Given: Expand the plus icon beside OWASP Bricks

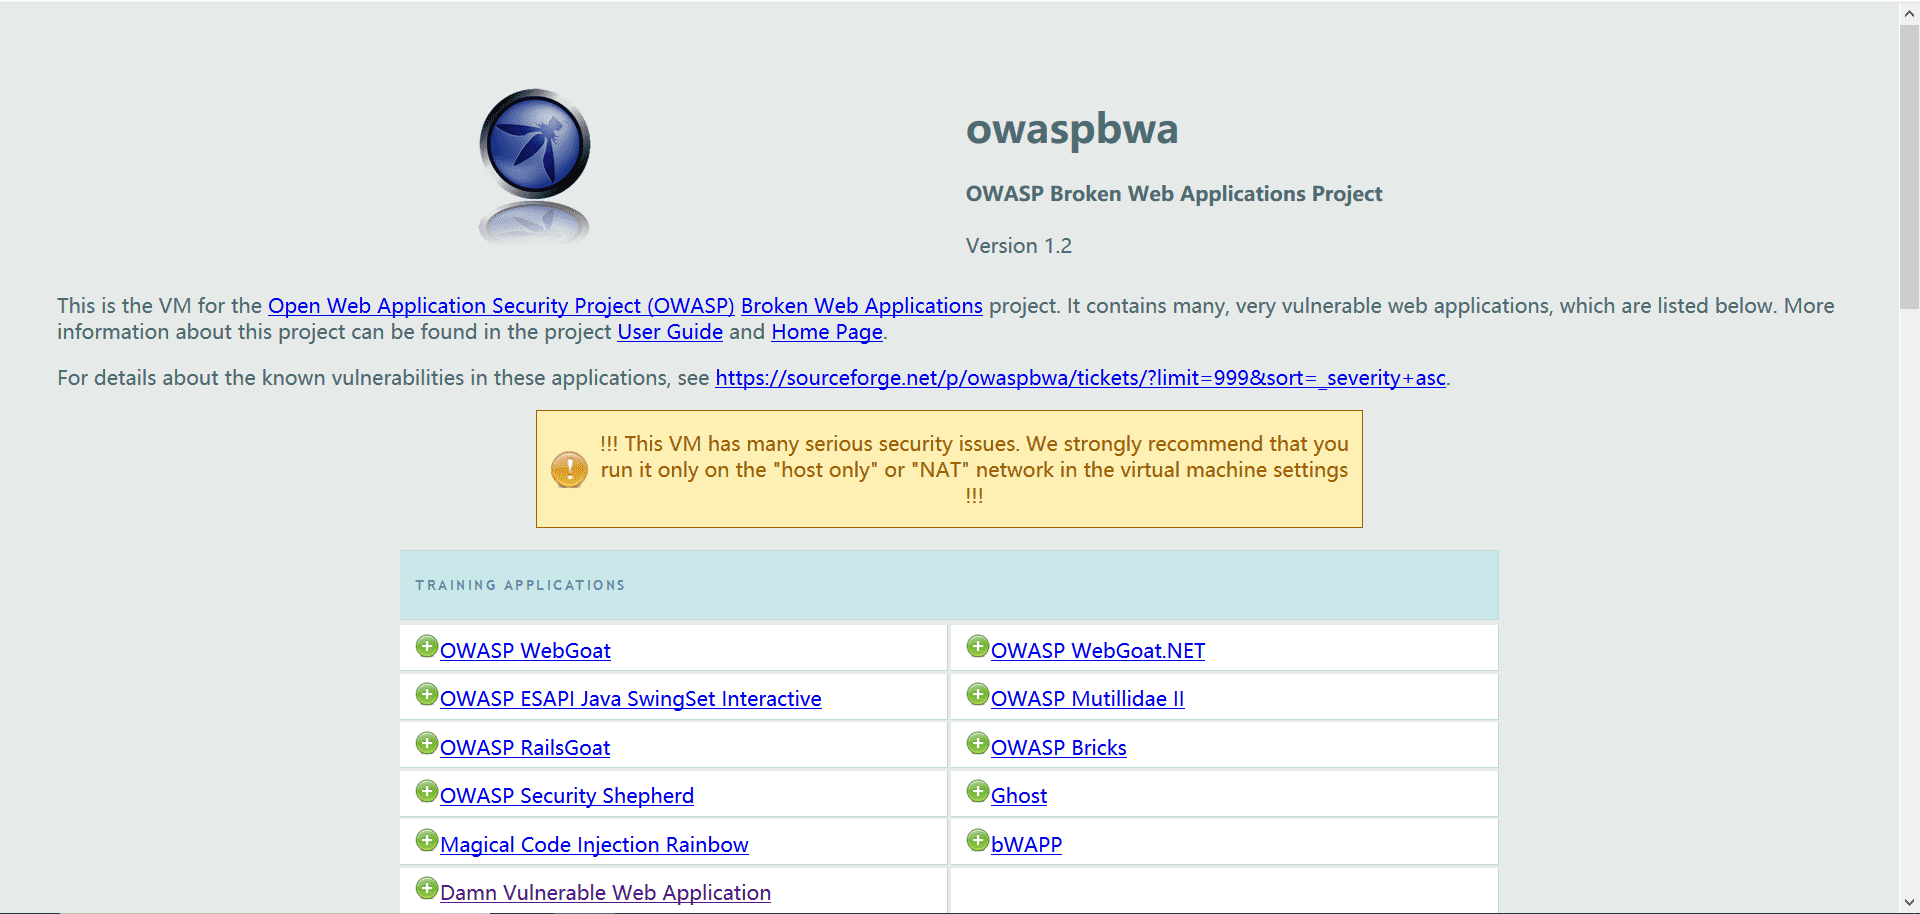Looking at the screenshot, I should point(978,744).
